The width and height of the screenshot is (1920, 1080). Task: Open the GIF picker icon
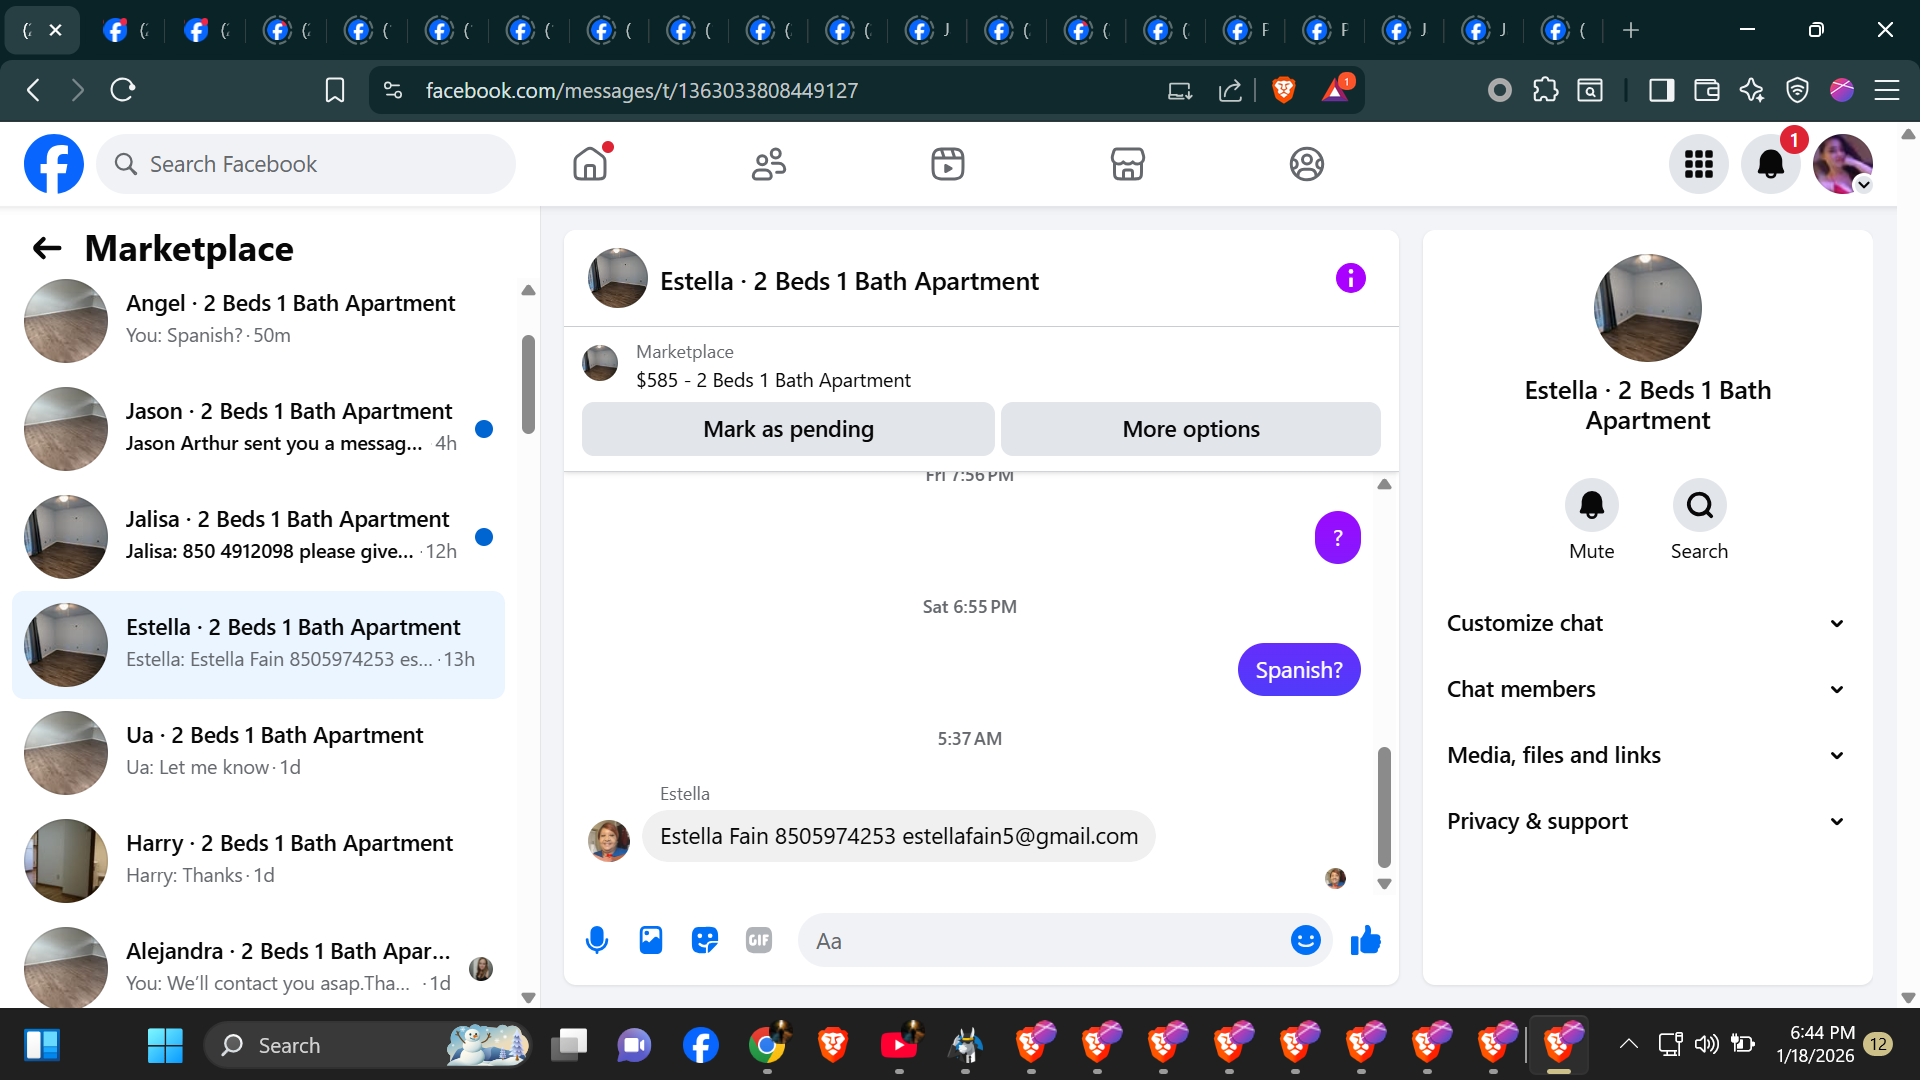point(759,940)
